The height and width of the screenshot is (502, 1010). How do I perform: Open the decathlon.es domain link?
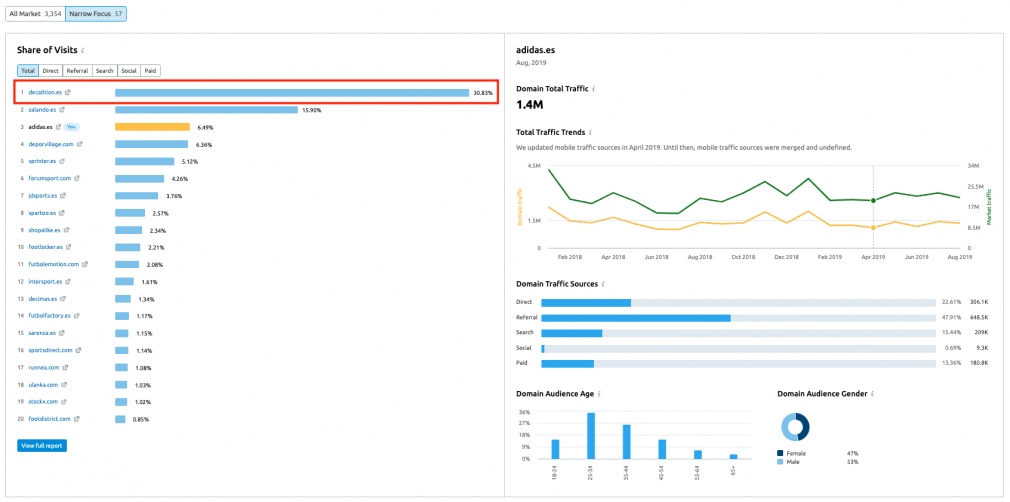(x=45, y=93)
